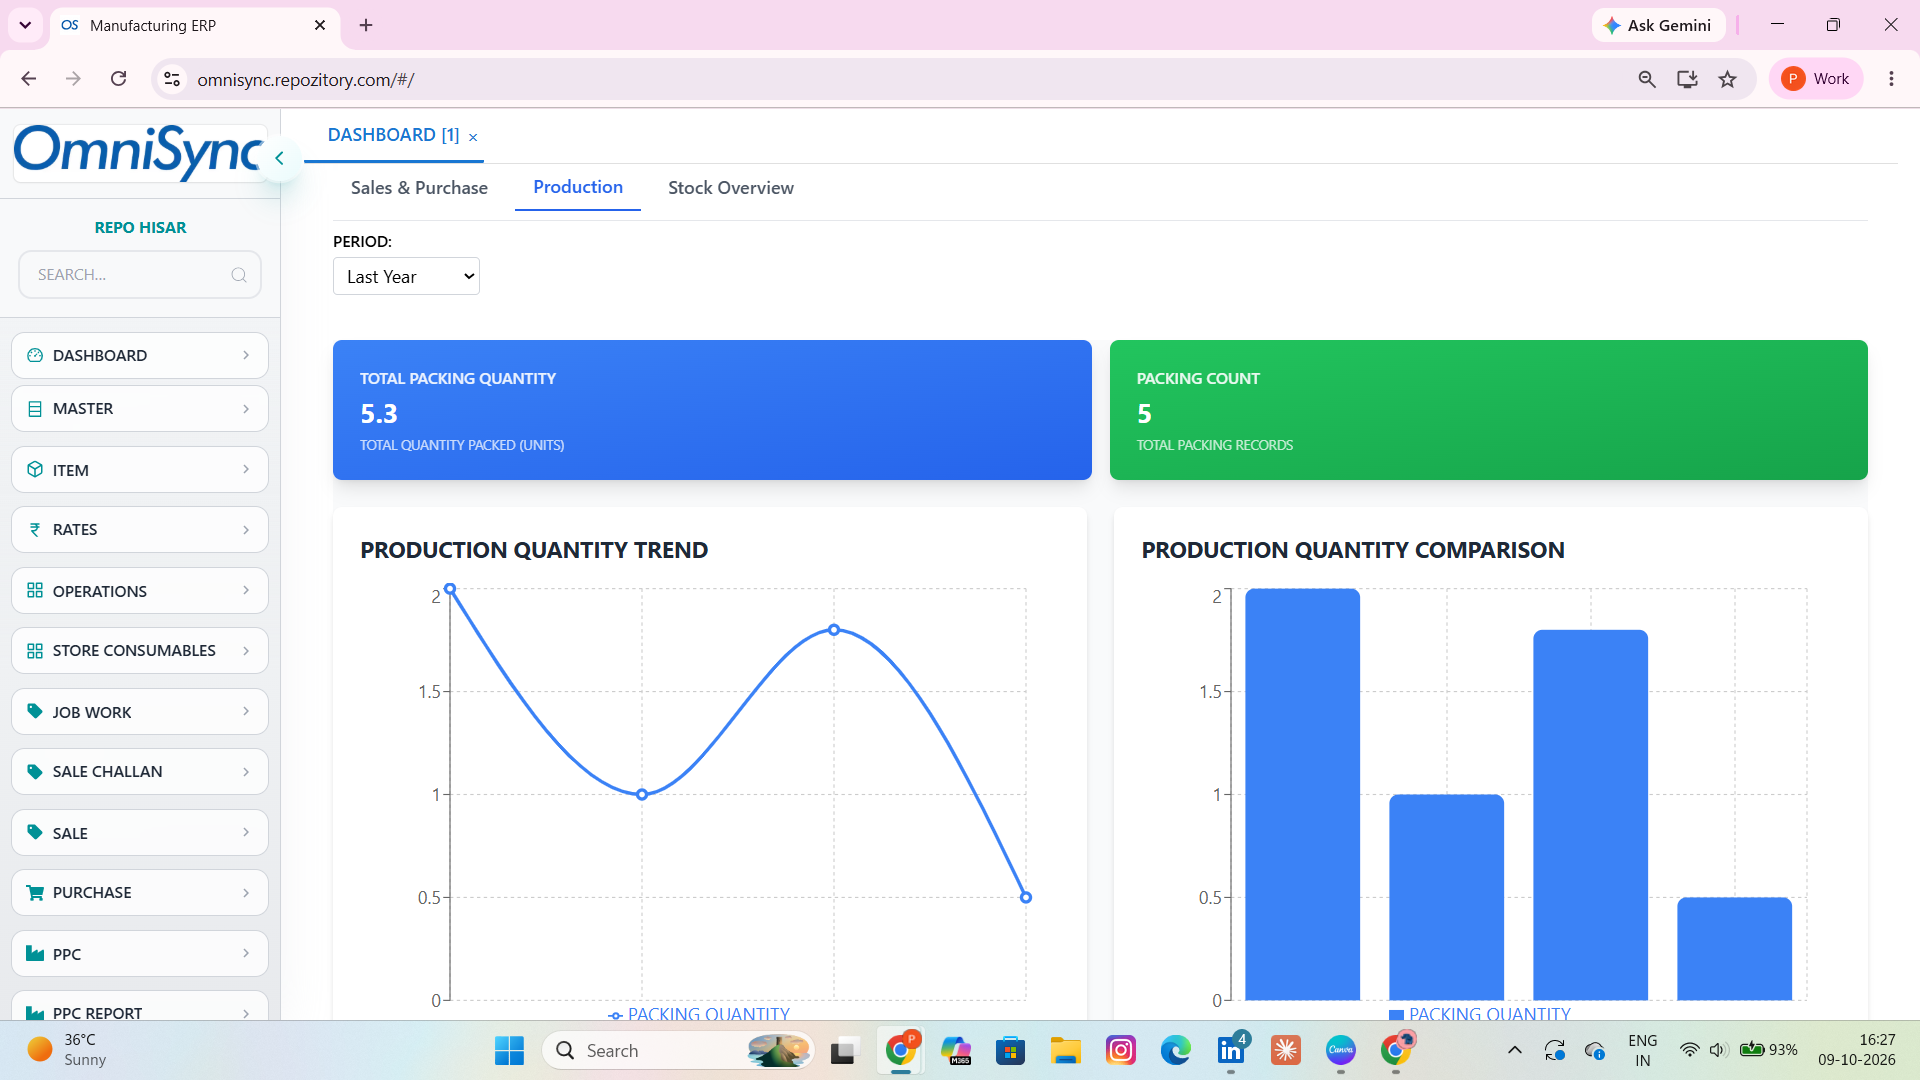Click the tallest bar in comparison chart
This screenshot has width=1920, height=1080.
[1302, 794]
